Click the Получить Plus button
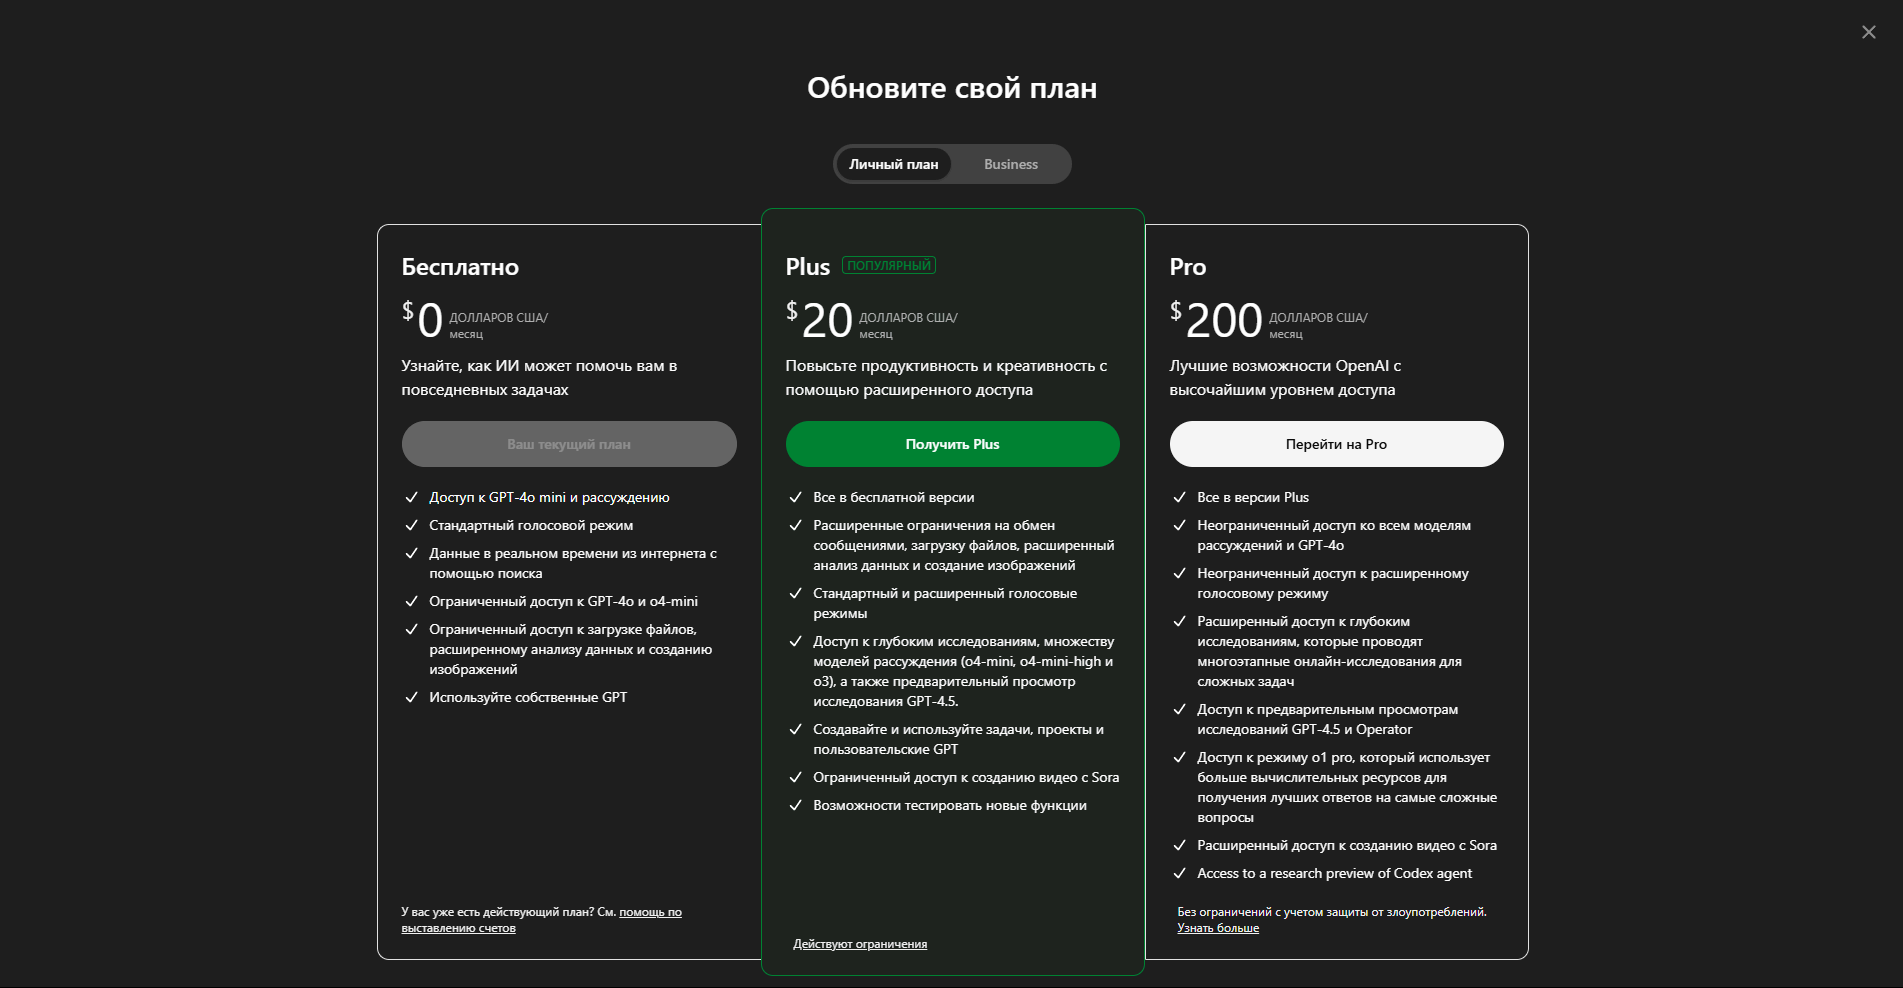The height and width of the screenshot is (988, 1903). (x=952, y=444)
